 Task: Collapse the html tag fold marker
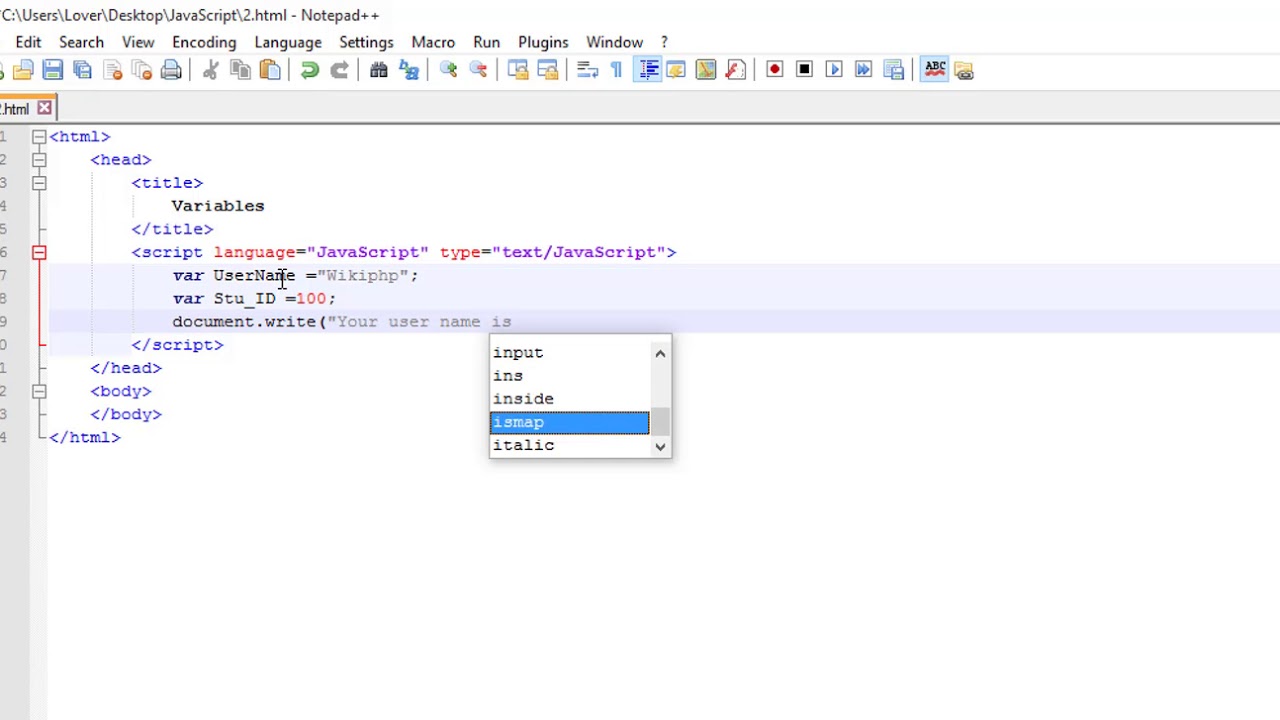(x=39, y=137)
